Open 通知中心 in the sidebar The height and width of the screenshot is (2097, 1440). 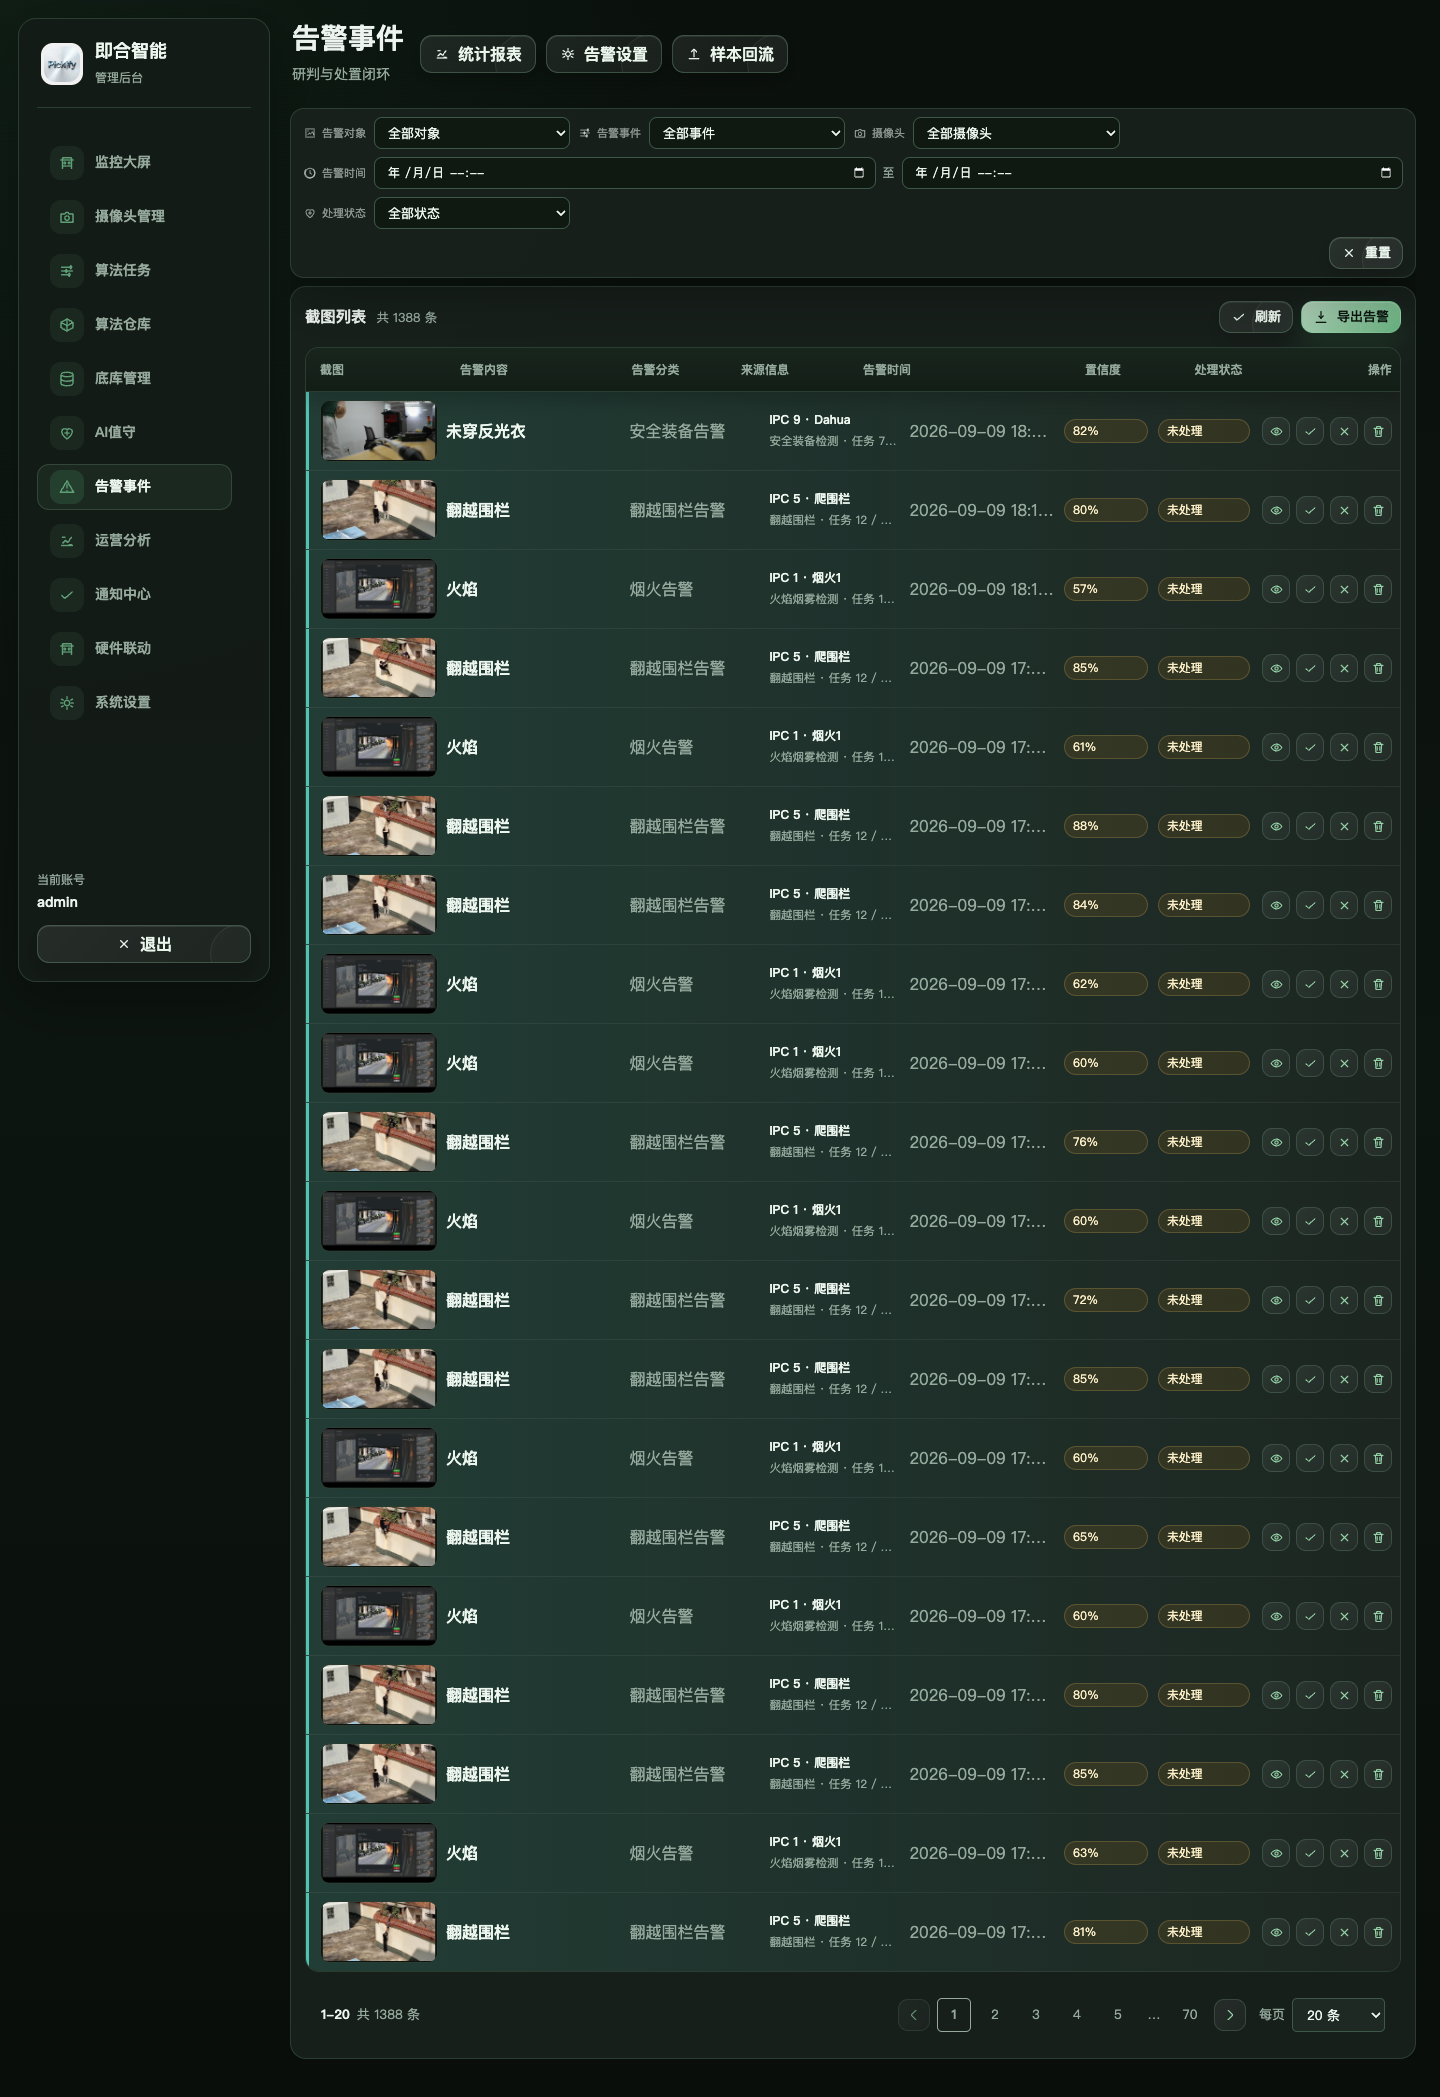134,594
